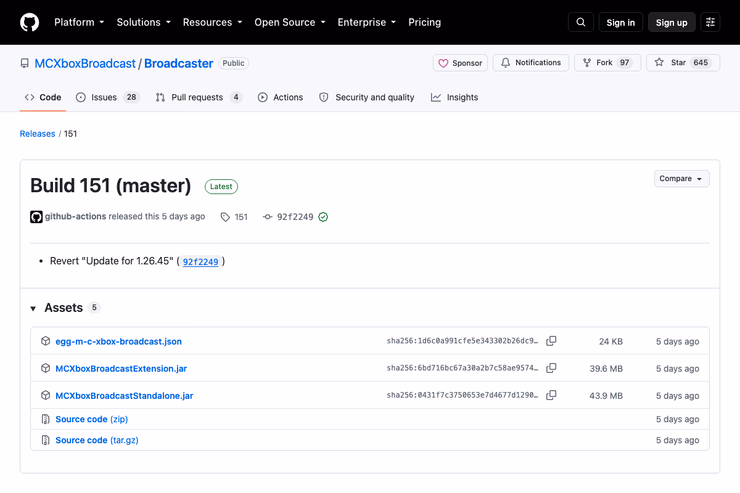Fork the repository
Image resolution: width=740 pixels, height=493 pixels.
(x=607, y=63)
